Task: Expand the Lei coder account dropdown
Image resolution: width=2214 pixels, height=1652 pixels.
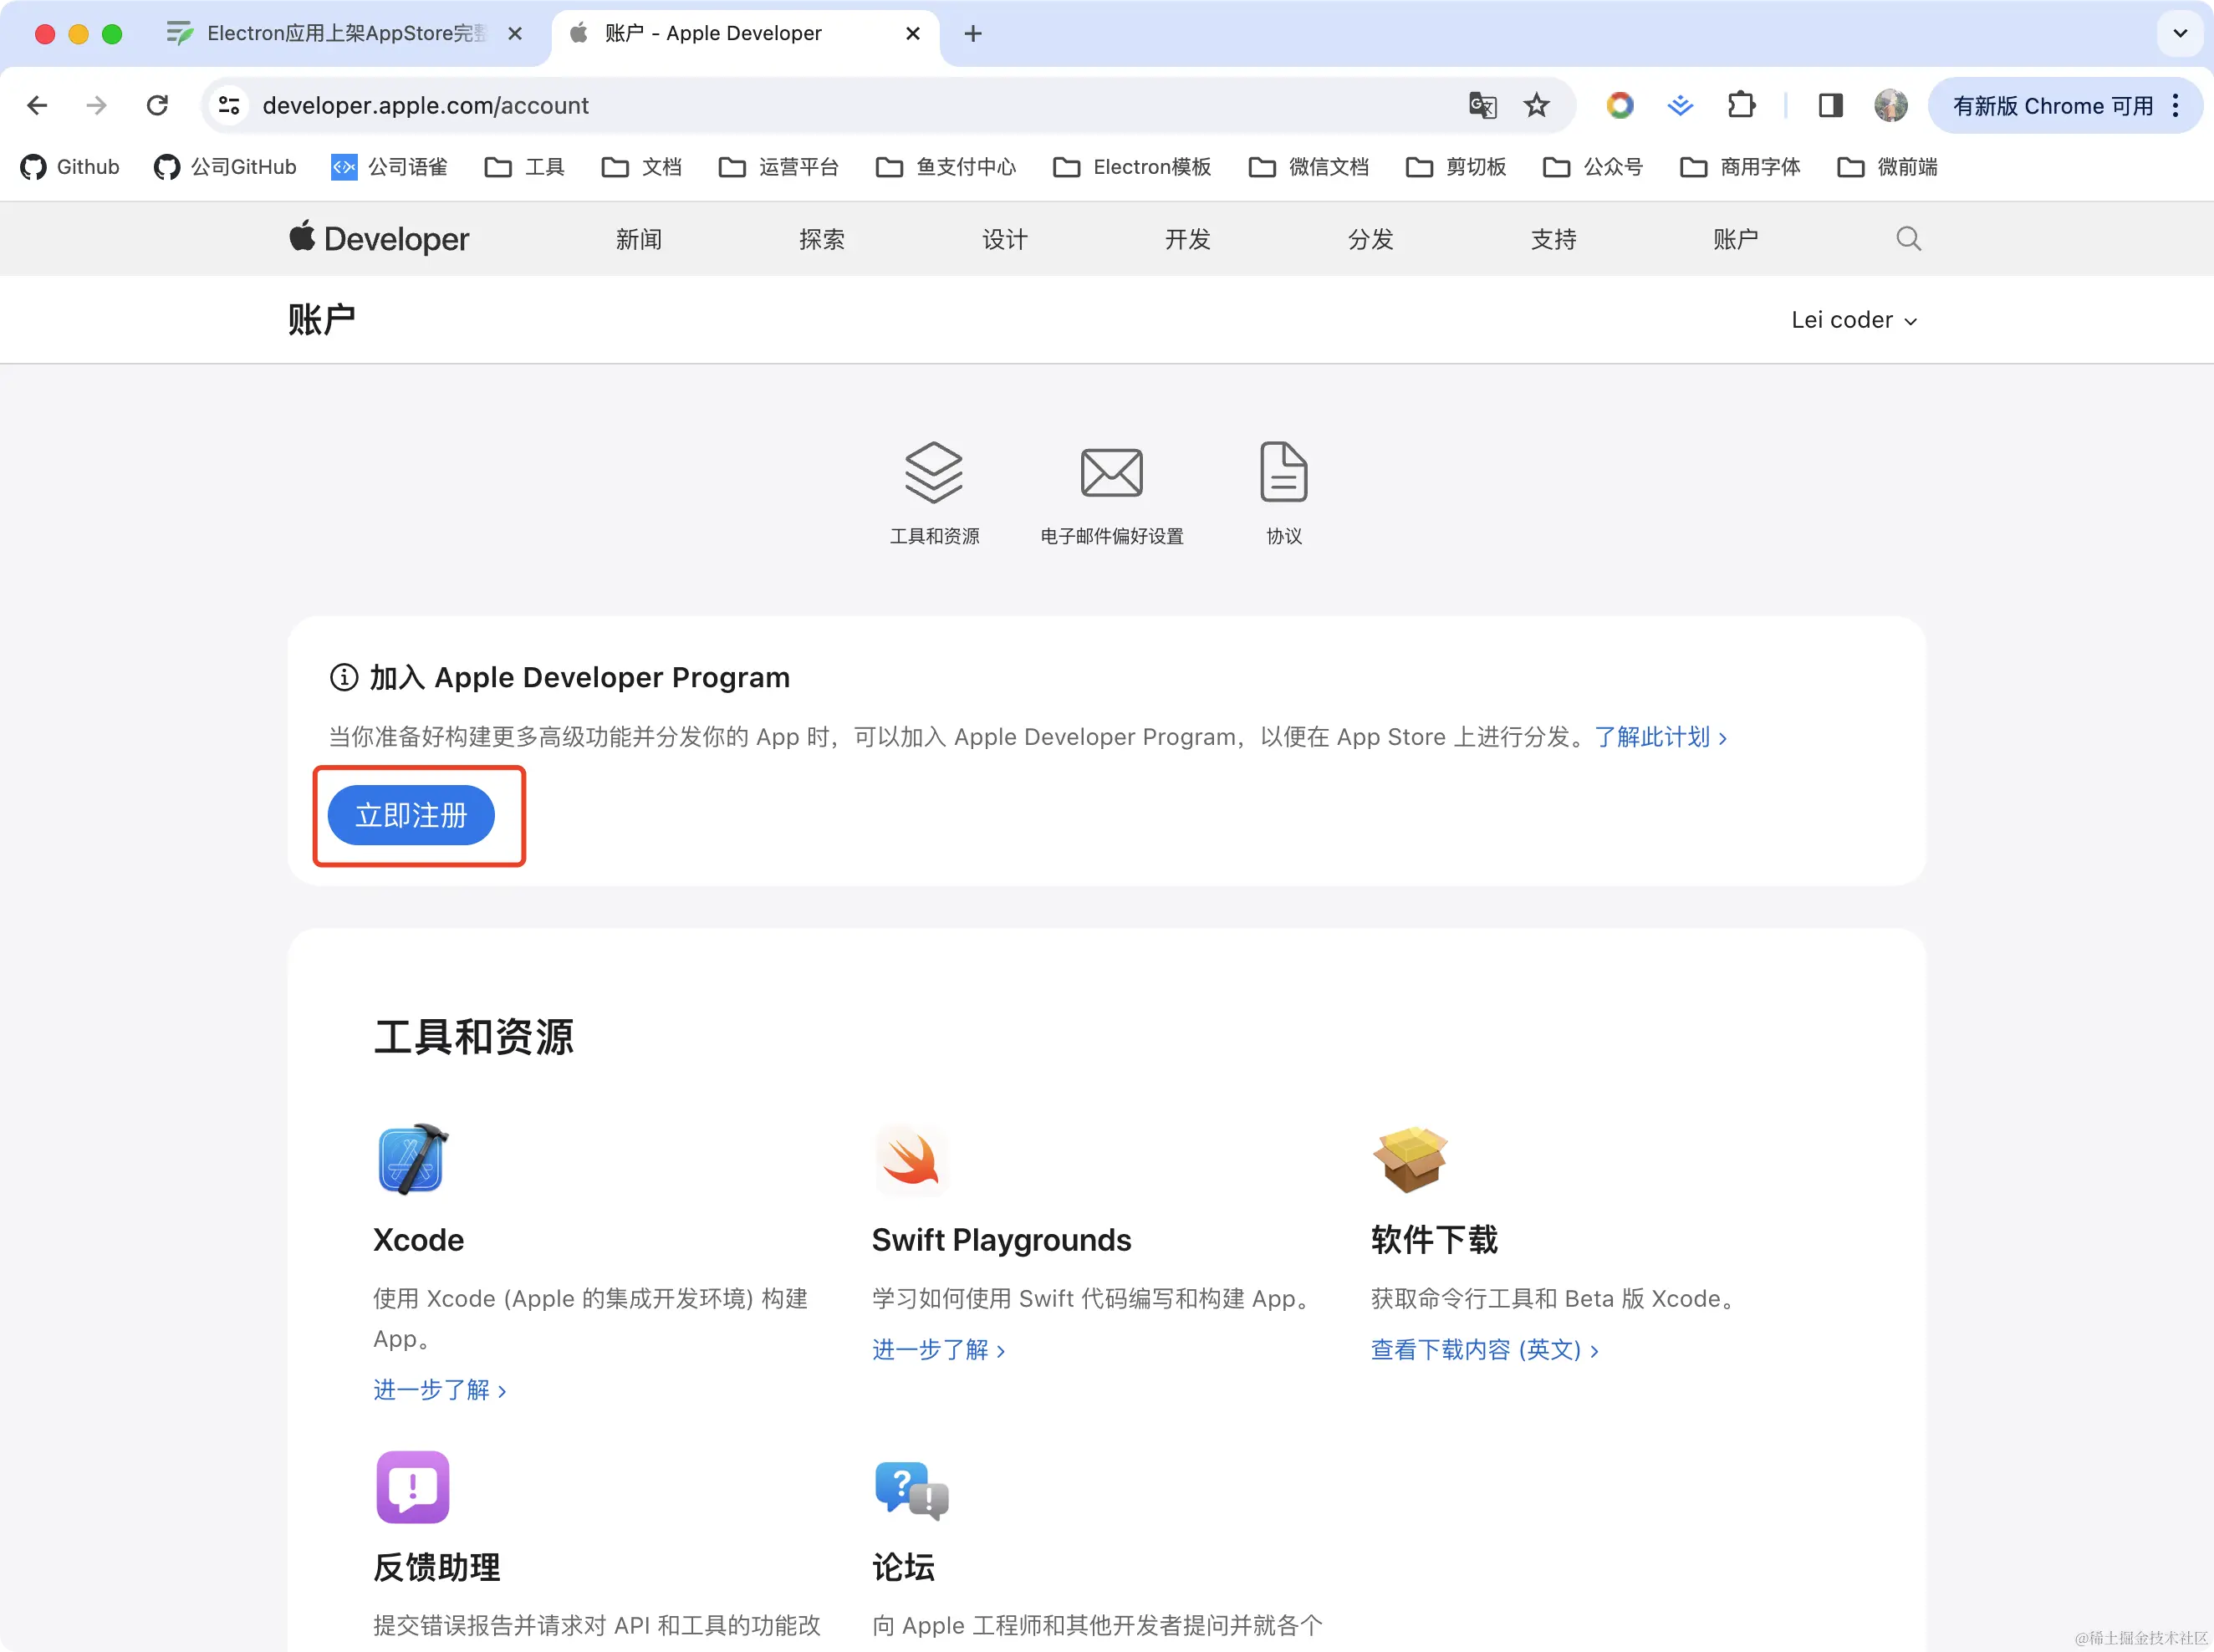Action: [1854, 320]
